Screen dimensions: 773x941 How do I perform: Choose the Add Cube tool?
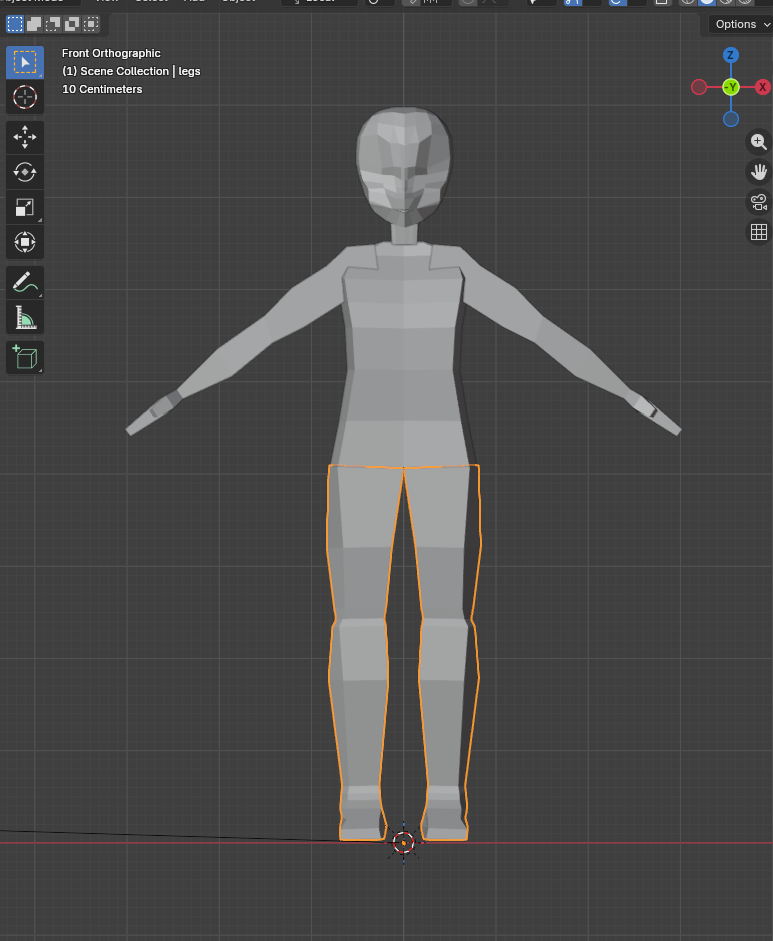click(x=25, y=358)
